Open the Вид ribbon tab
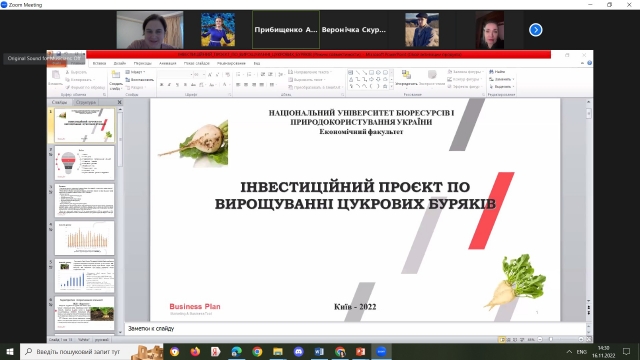640x360 pixels. point(256,63)
